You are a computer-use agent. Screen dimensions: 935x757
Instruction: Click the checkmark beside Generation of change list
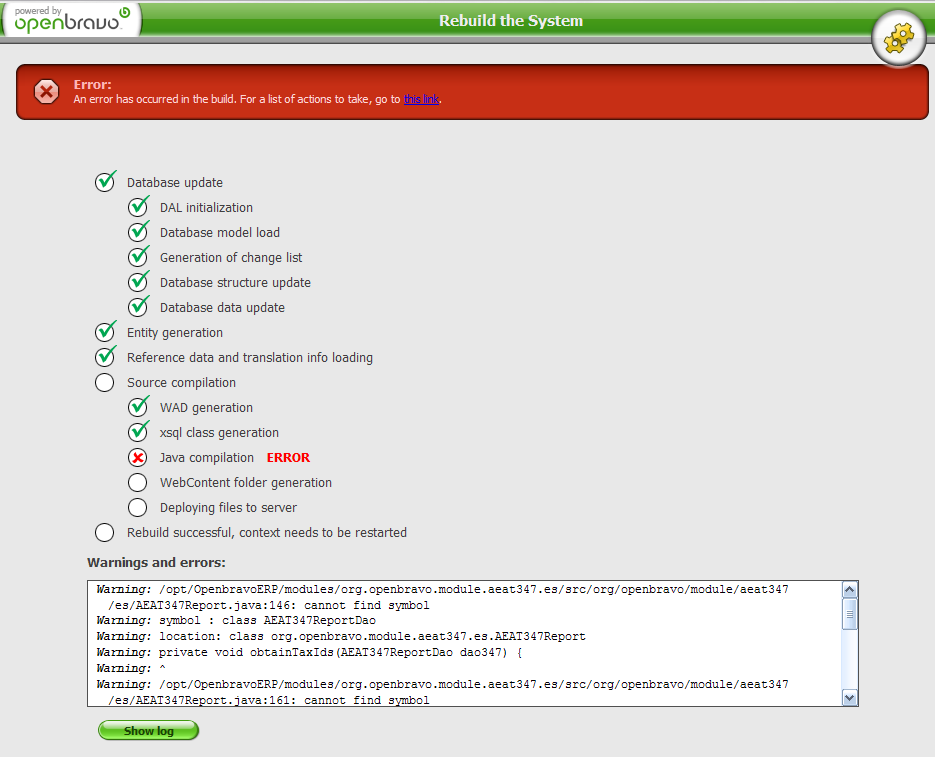pyautogui.click(x=138, y=257)
